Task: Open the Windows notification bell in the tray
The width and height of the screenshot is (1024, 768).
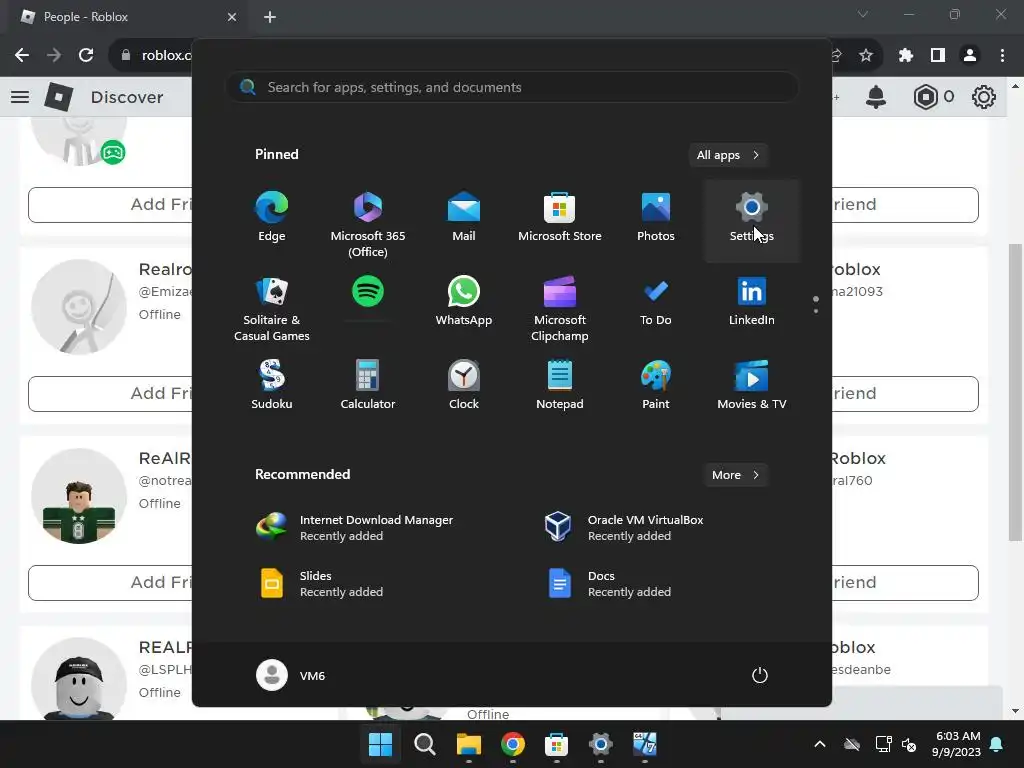Action: [996, 744]
